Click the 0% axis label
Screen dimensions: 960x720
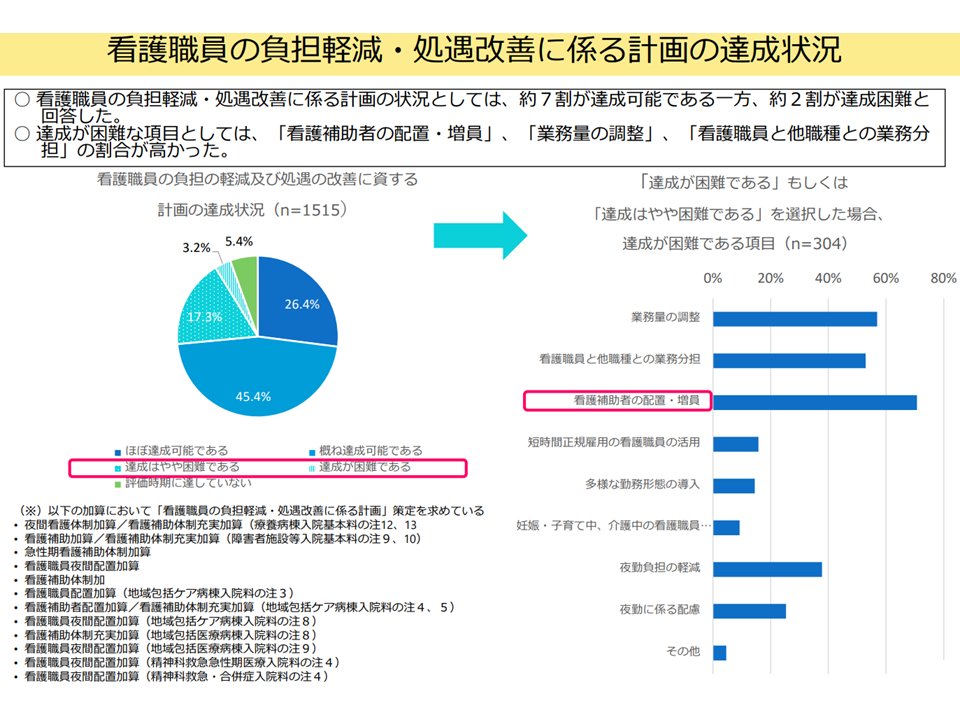click(x=713, y=279)
